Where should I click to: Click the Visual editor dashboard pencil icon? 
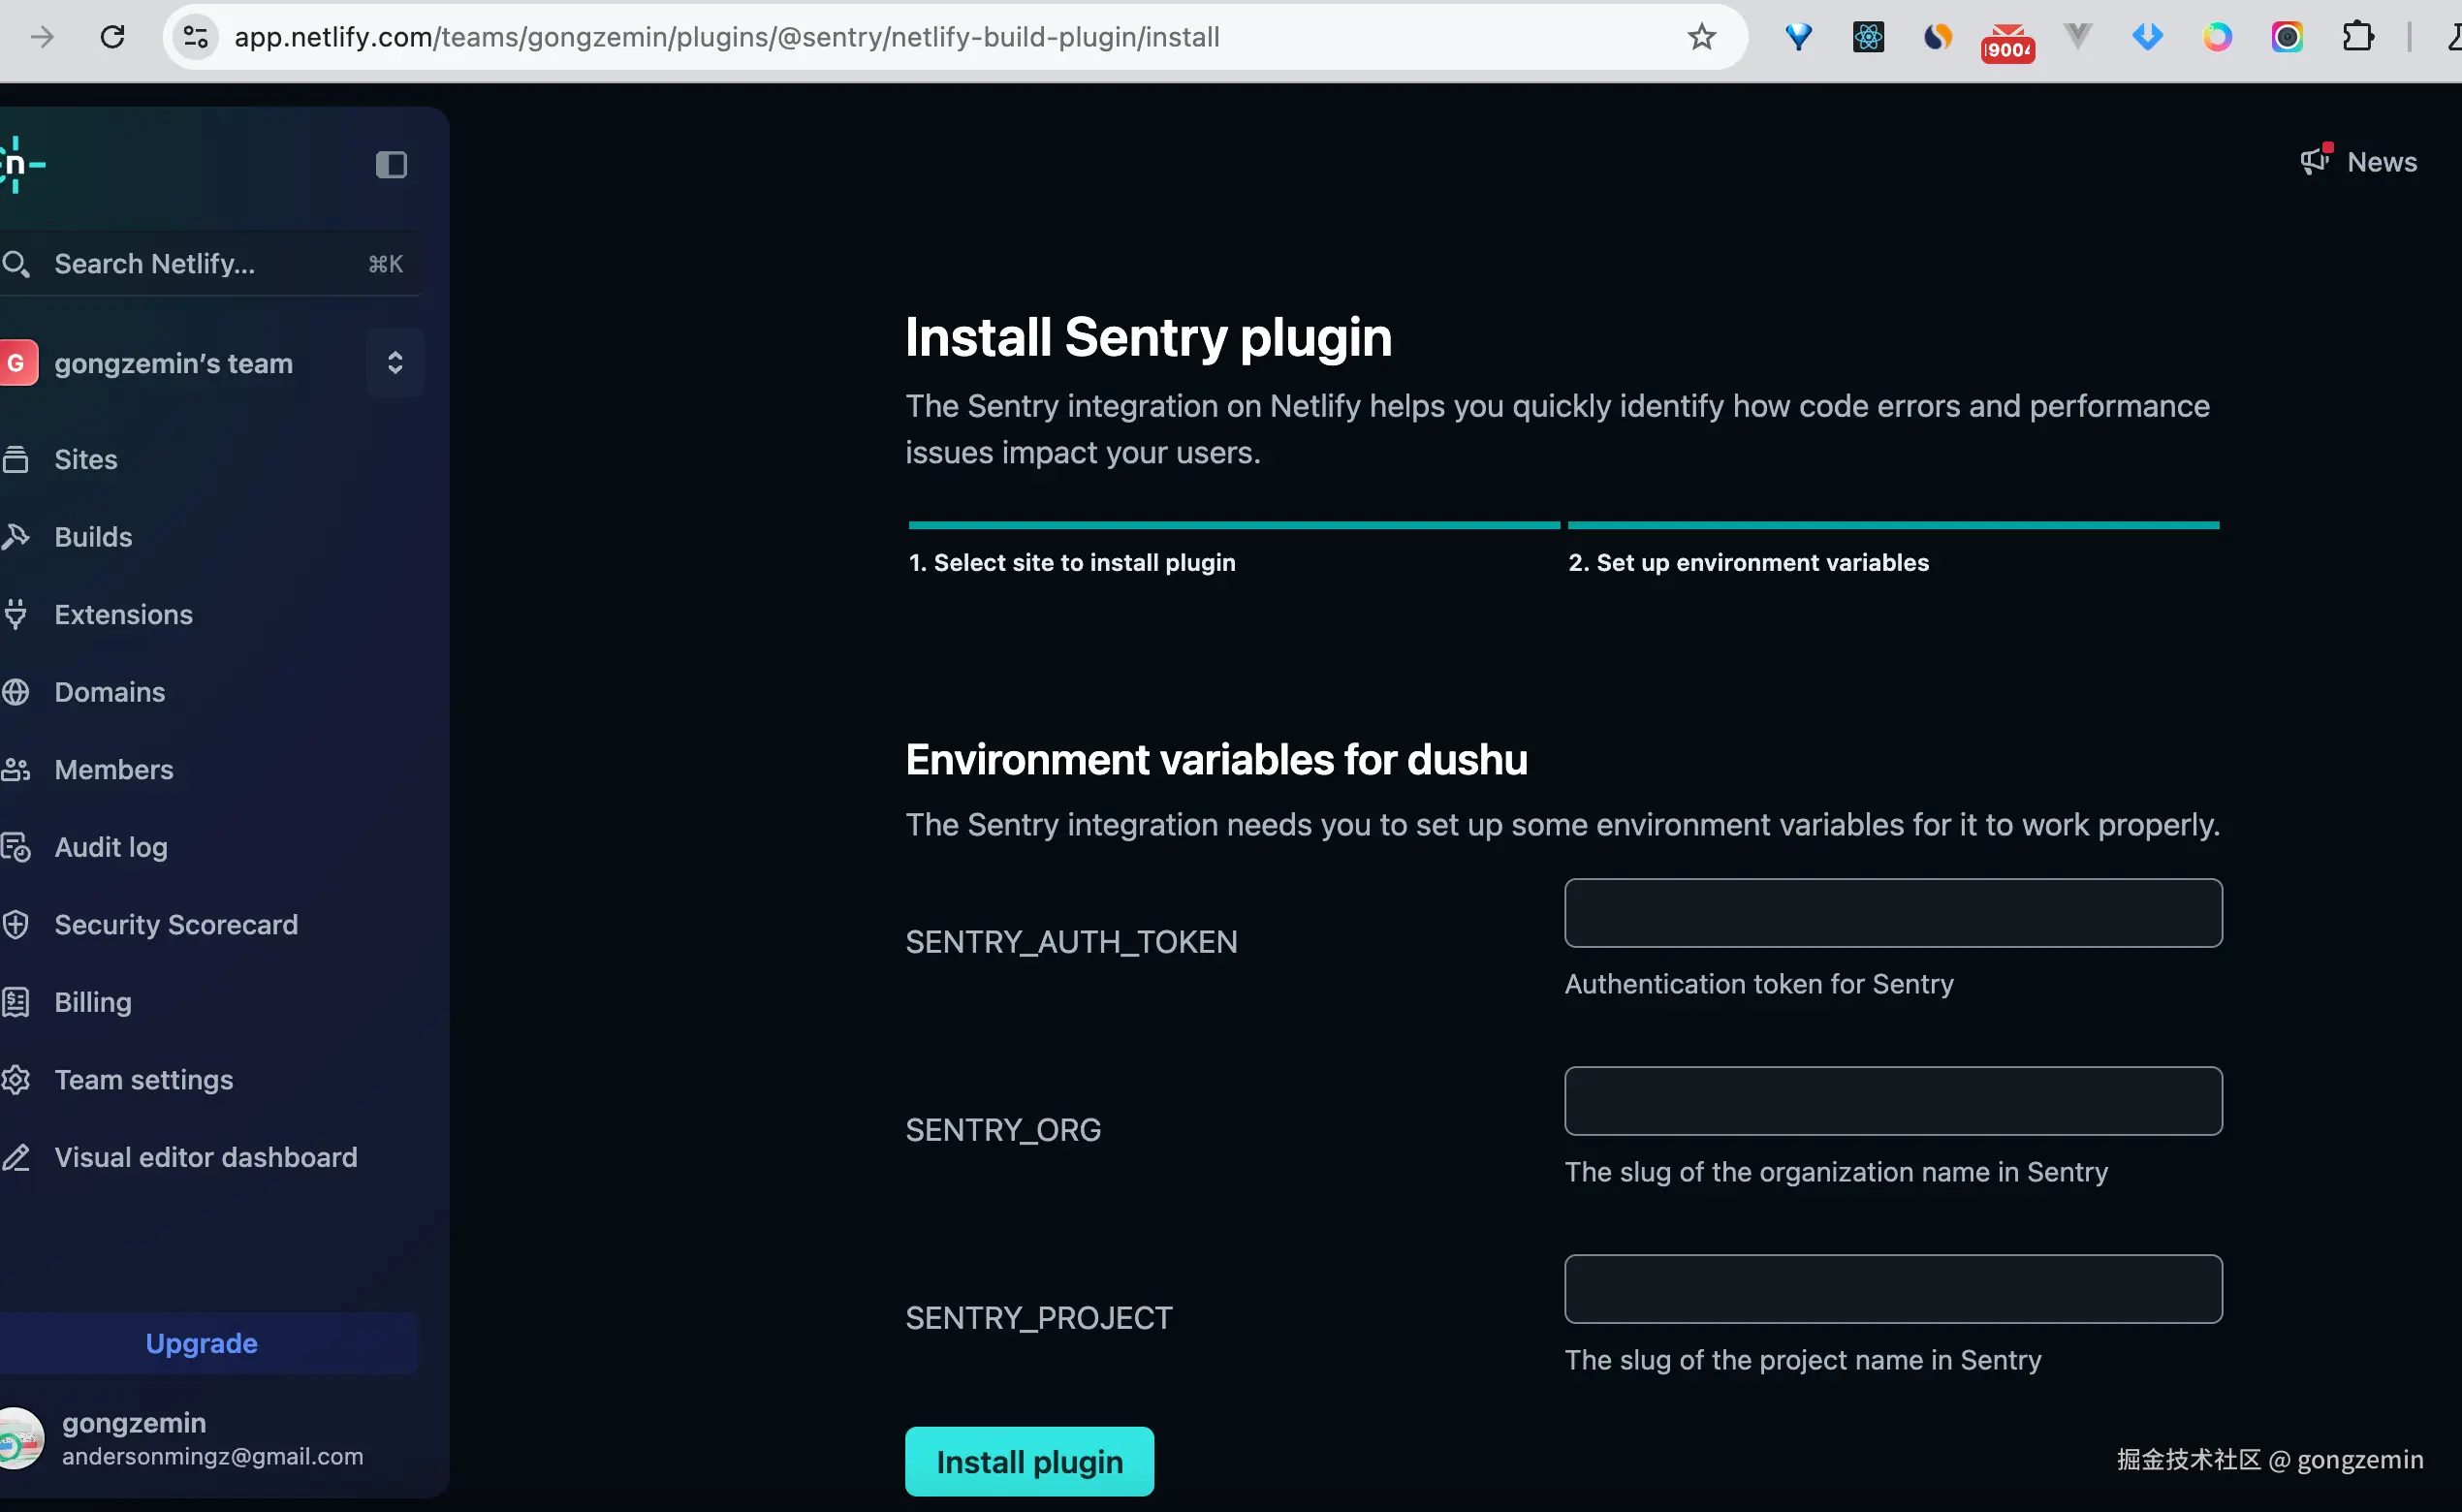pyautogui.click(x=16, y=1157)
